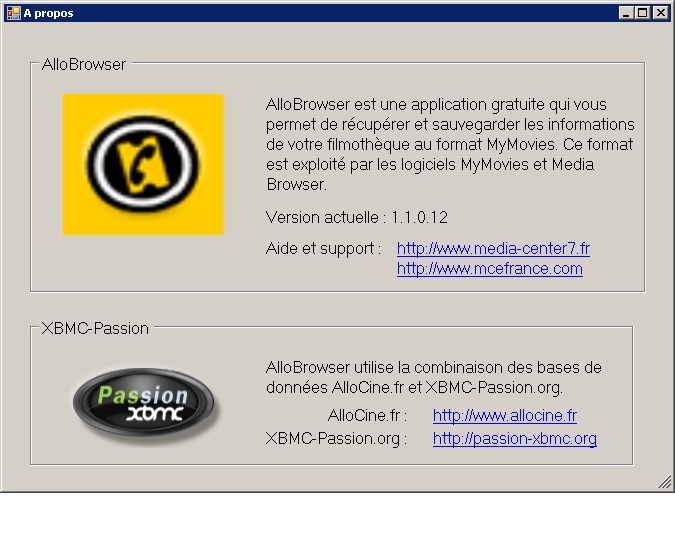Open the mcefrance.com support link
This screenshot has width=675, height=546.
(x=489, y=269)
